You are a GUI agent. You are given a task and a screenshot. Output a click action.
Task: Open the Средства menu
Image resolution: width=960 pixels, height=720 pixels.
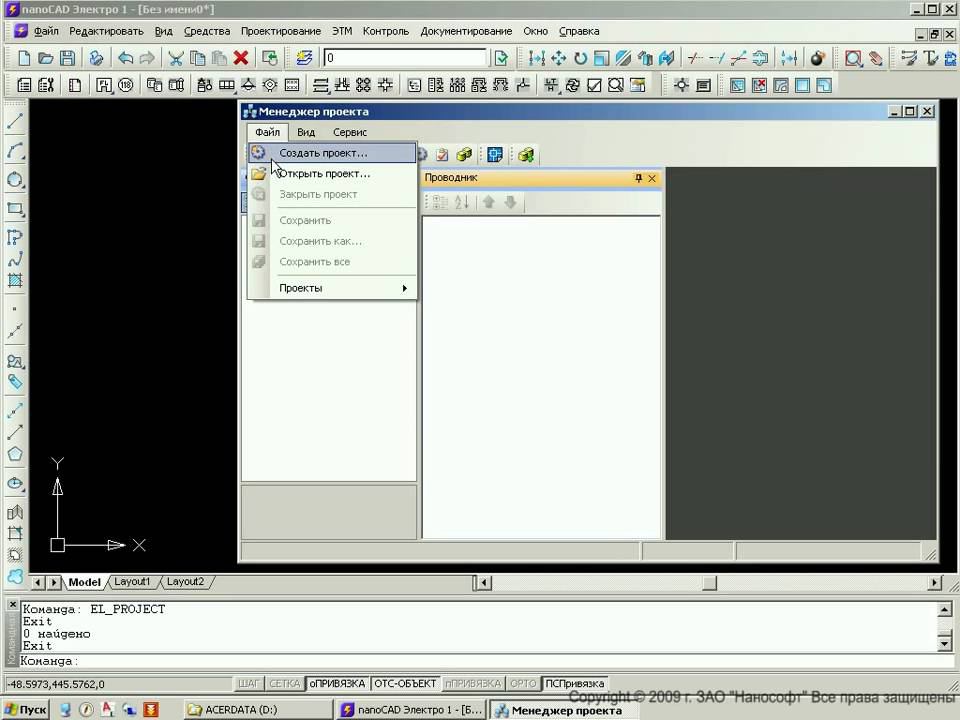click(207, 31)
